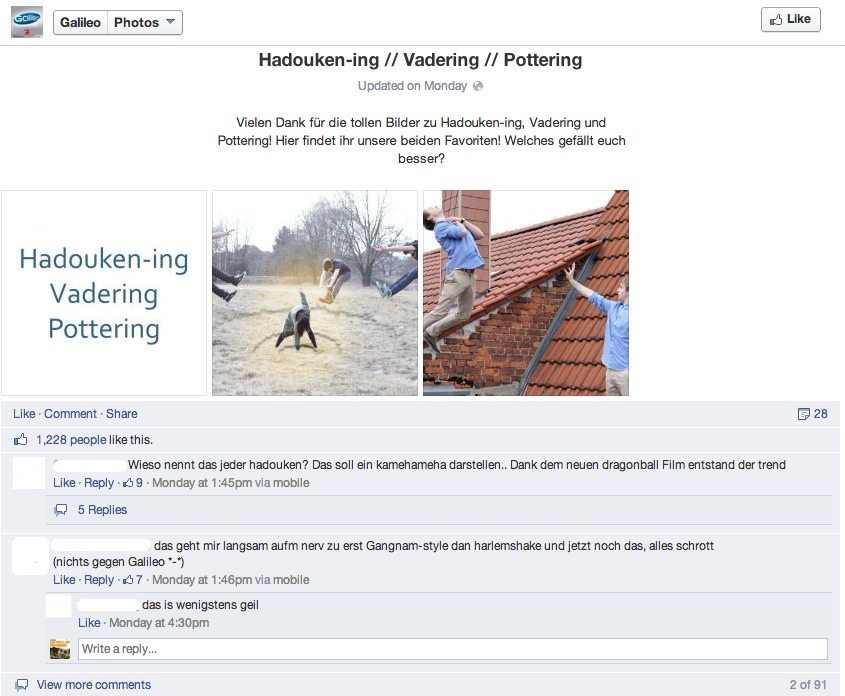845x696 pixels.
Task: Click the thumbs-up Like button at top right
Action: click(x=791, y=19)
